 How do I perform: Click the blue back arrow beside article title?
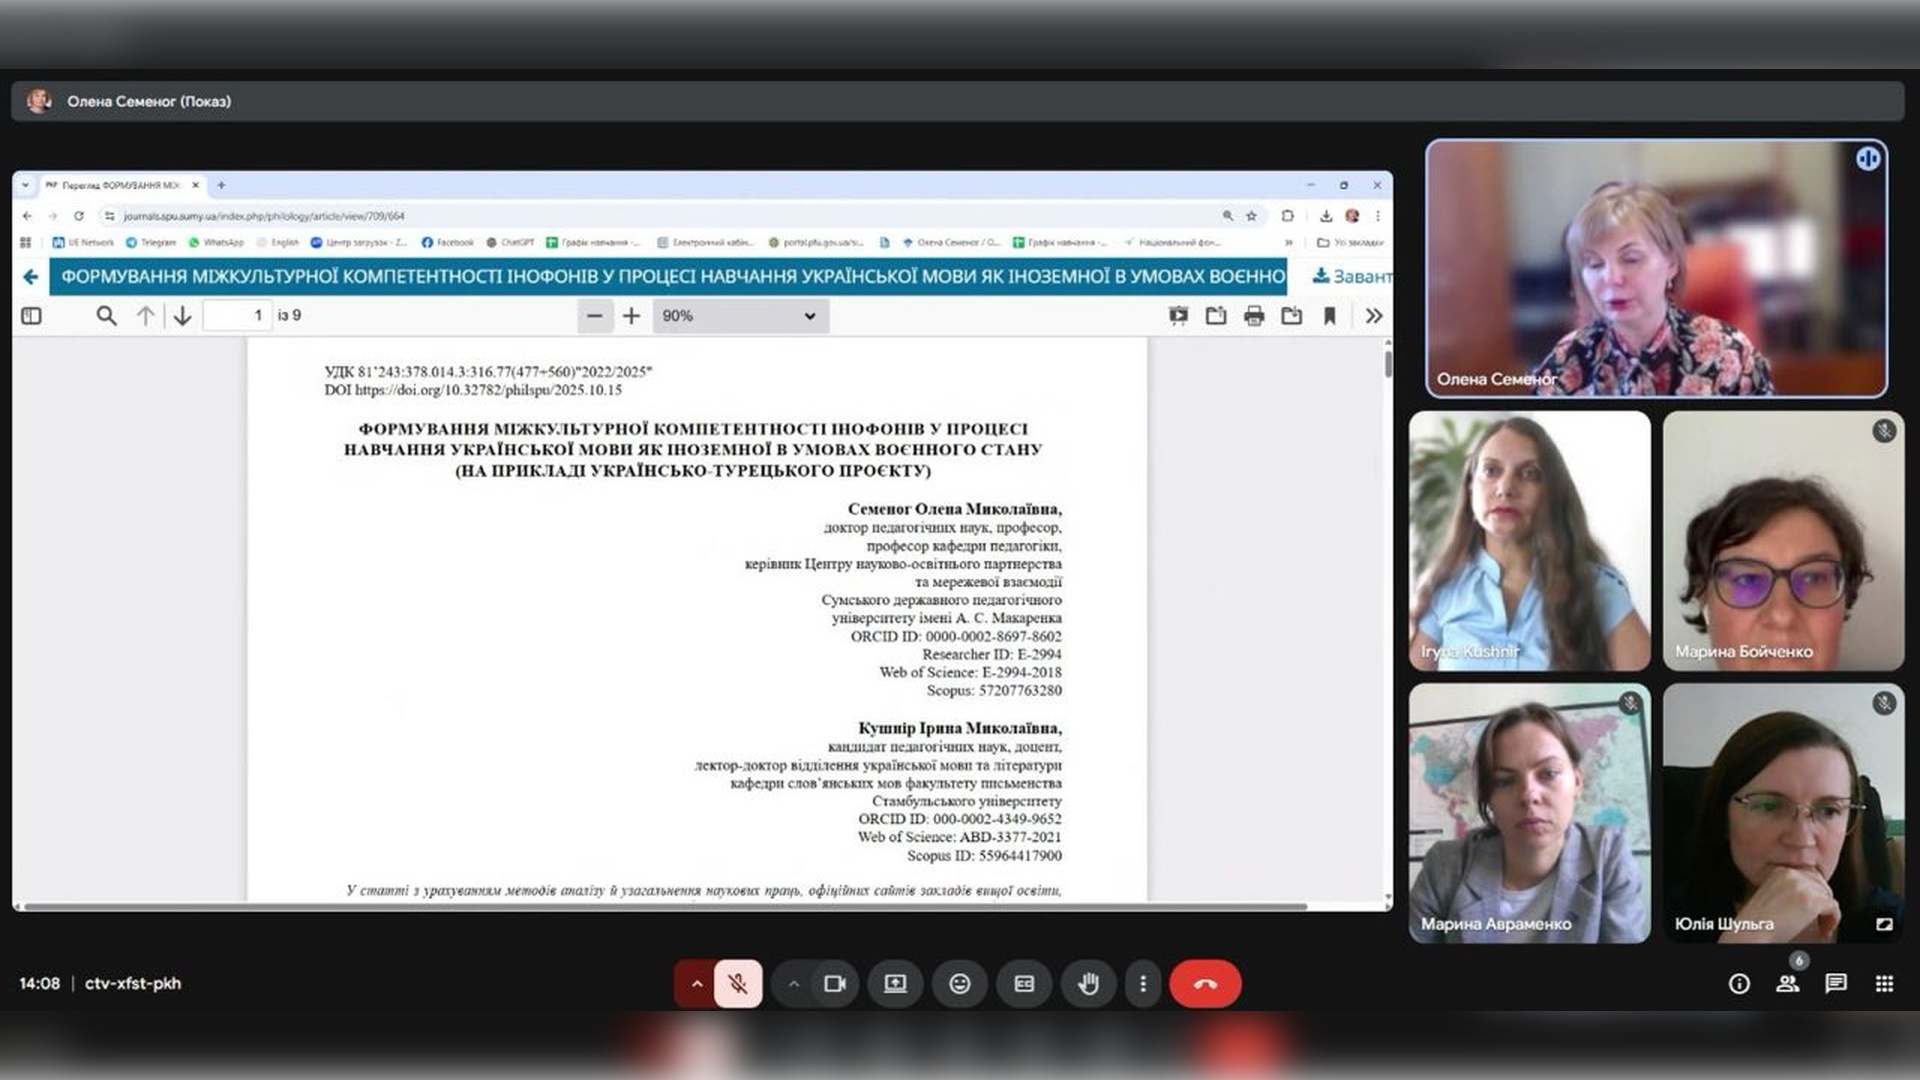point(31,277)
